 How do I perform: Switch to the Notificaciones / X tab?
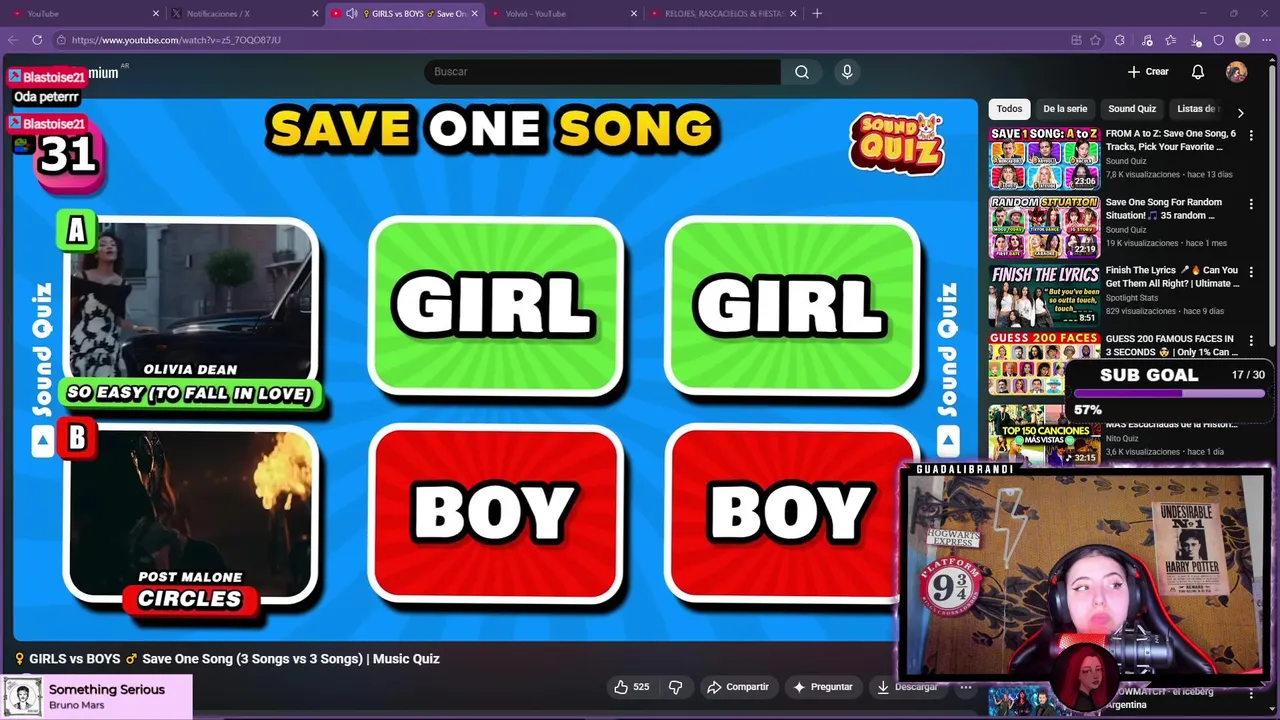click(x=243, y=13)
